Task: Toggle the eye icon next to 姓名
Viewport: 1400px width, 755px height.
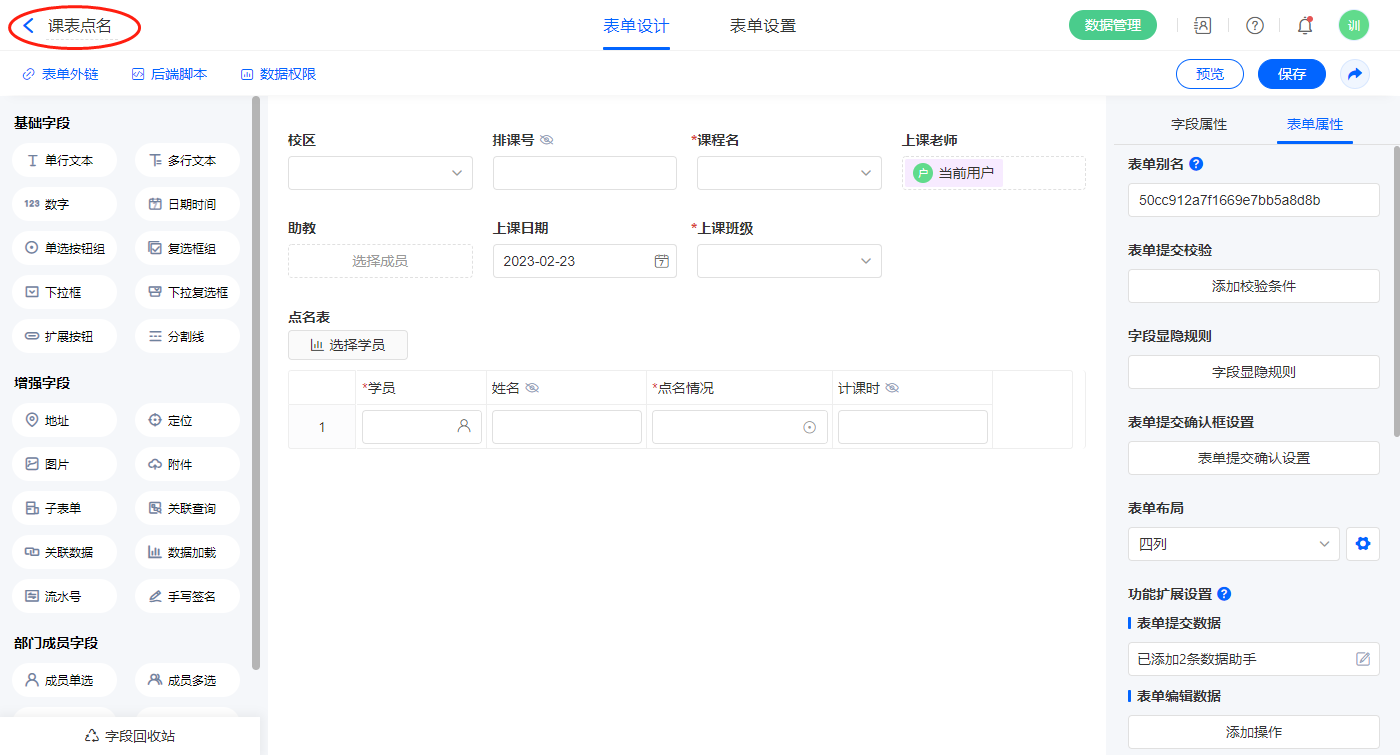Action: [x=532, y=388]
